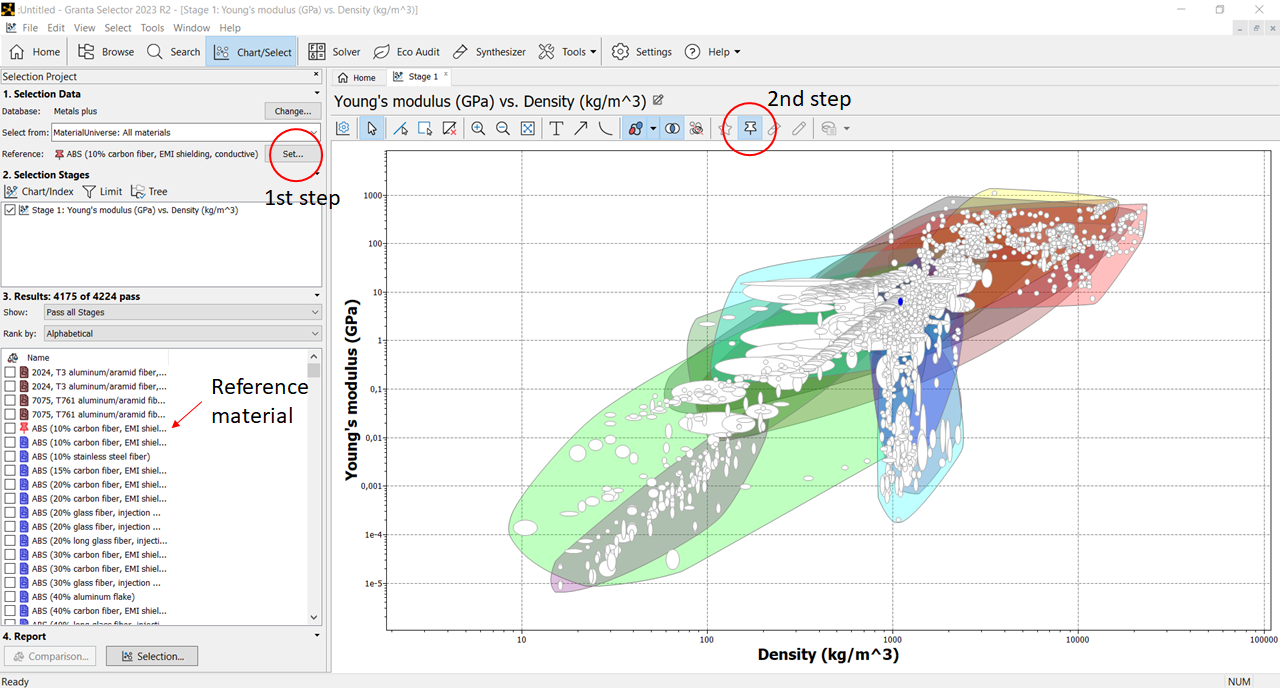Click the Set... reference button

click(x=293, y=154)
